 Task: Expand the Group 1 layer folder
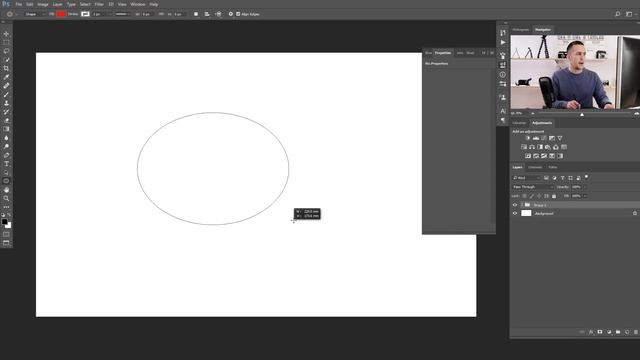[x=522, y=205]
